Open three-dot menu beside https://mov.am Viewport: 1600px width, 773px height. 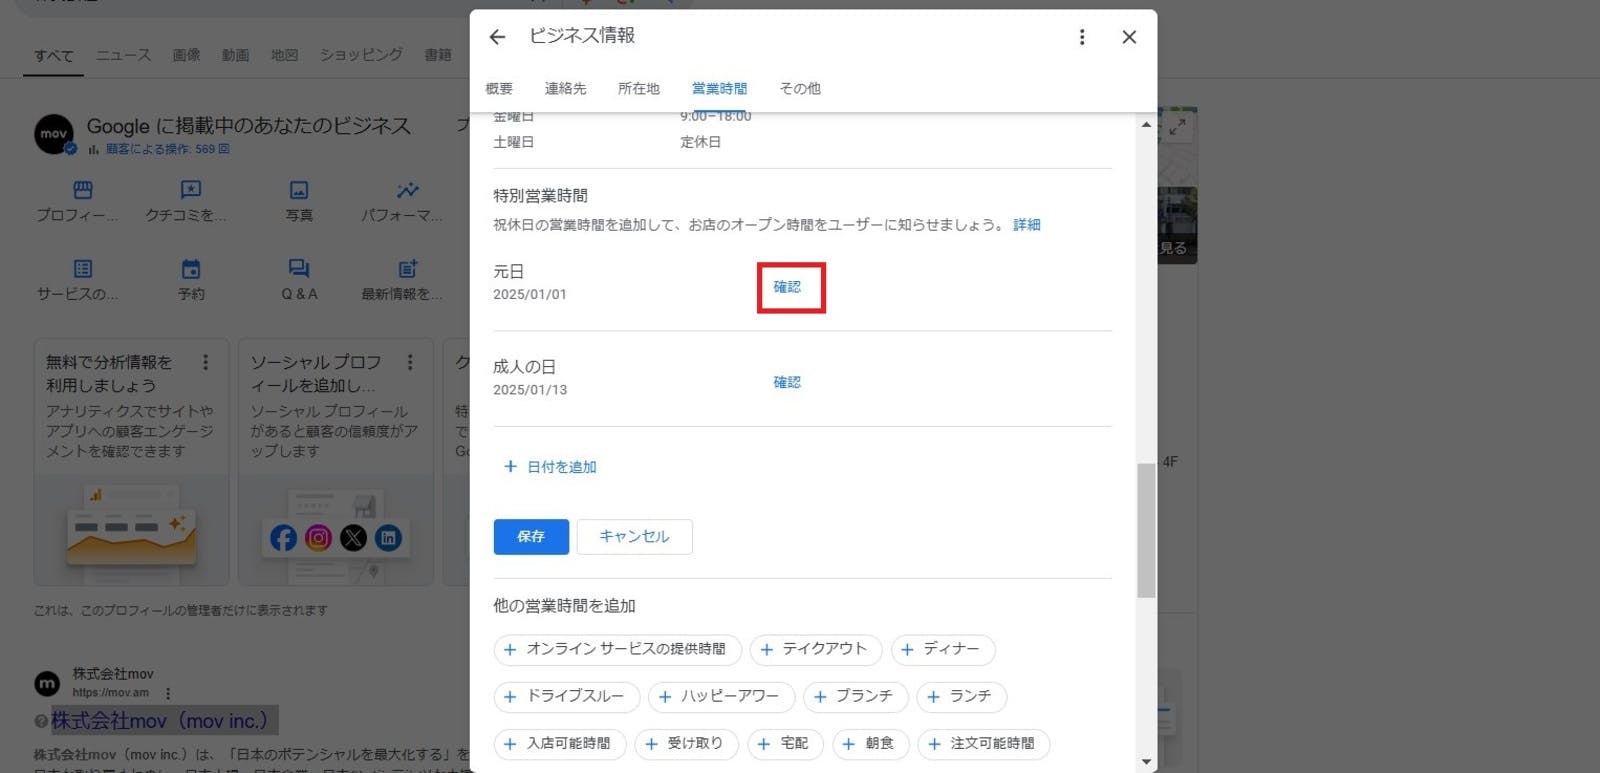tap(168, 693)
